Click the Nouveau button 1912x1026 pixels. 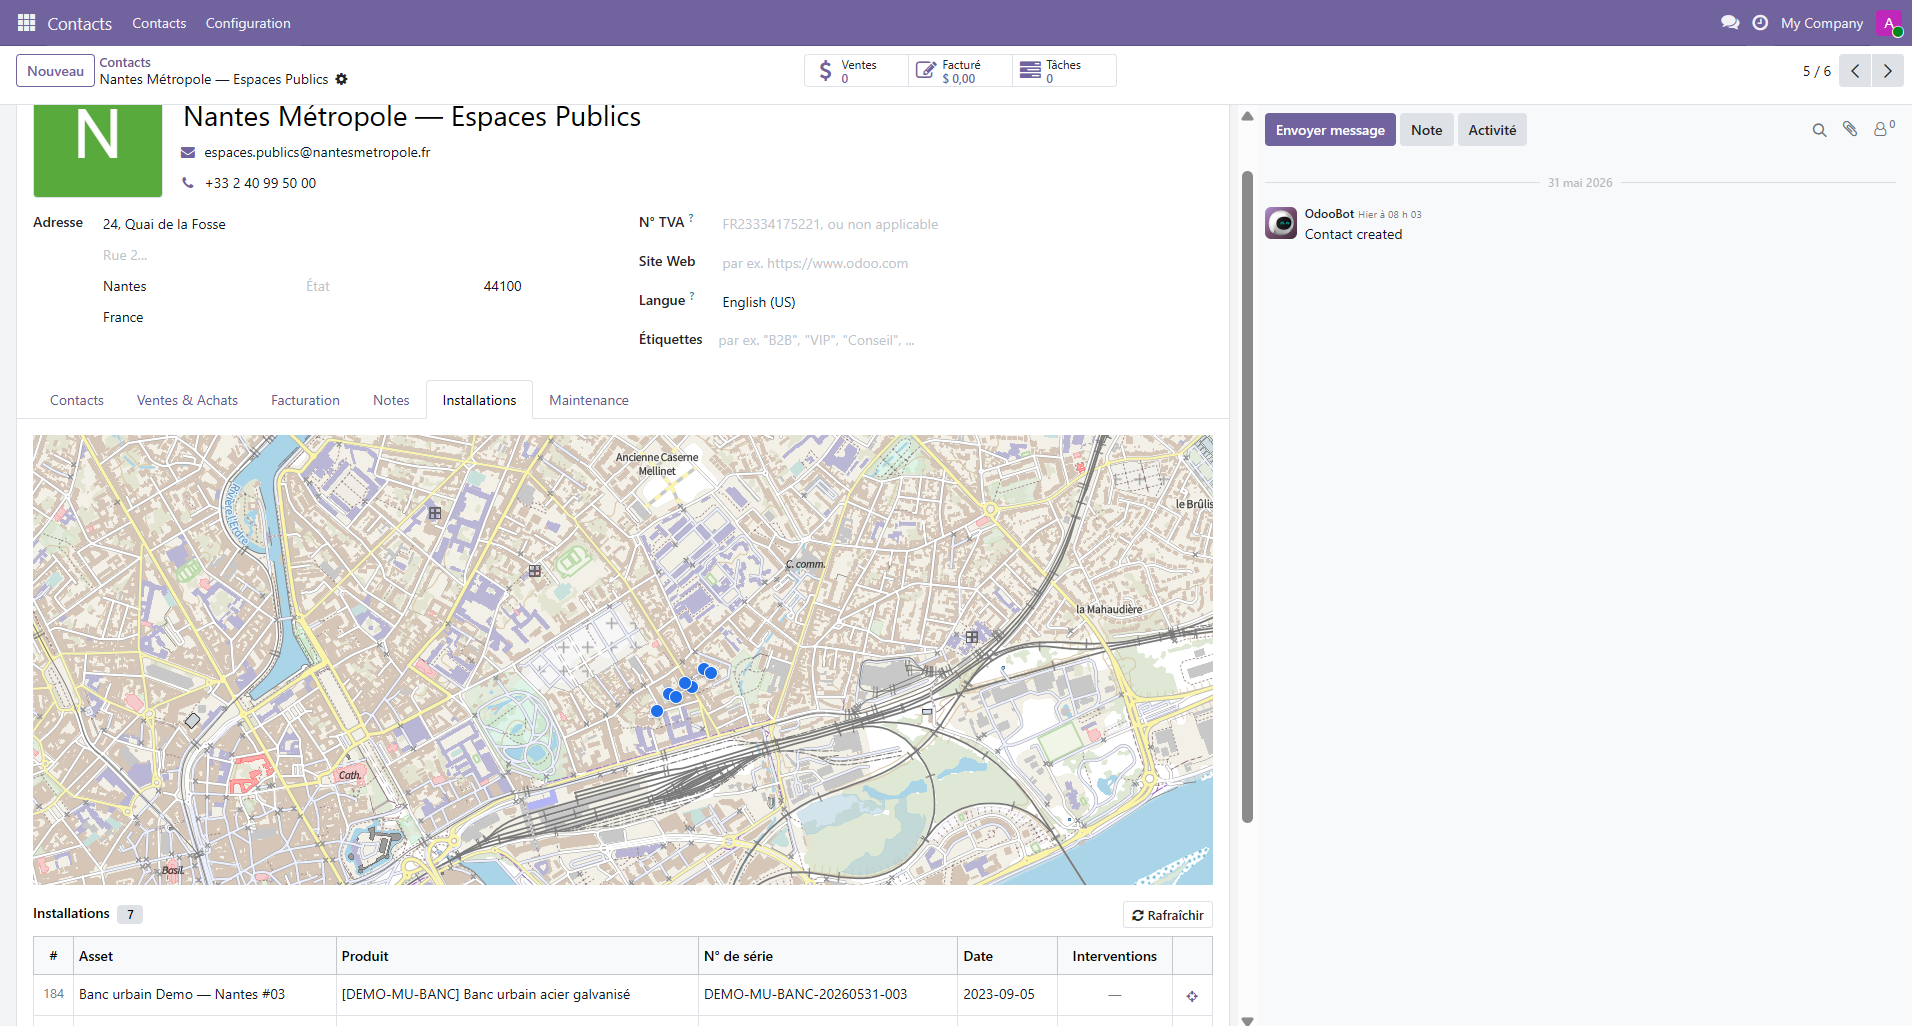(55, 71)
